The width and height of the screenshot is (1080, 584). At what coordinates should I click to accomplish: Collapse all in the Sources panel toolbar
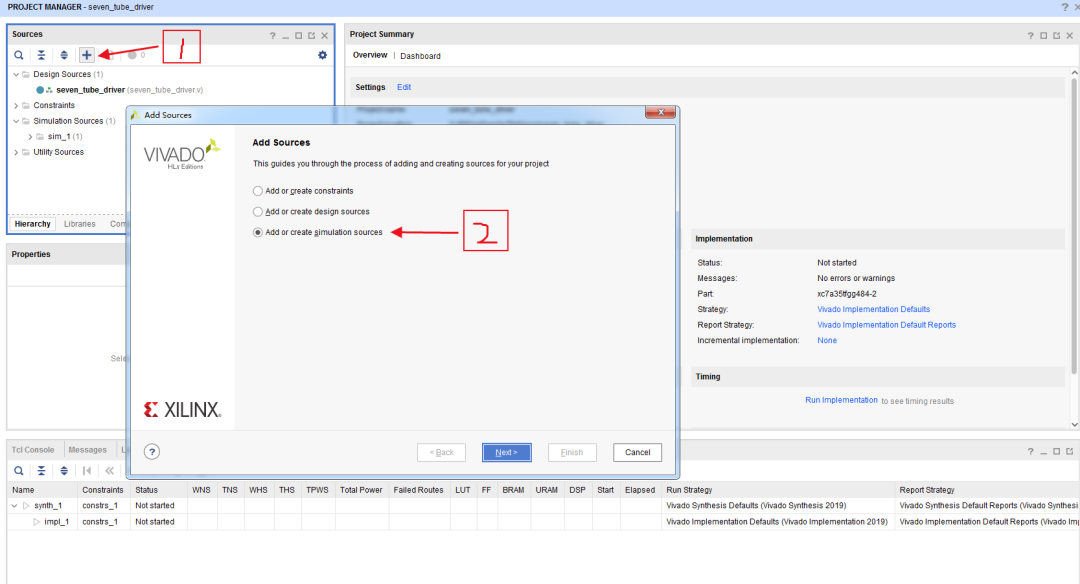41,55
